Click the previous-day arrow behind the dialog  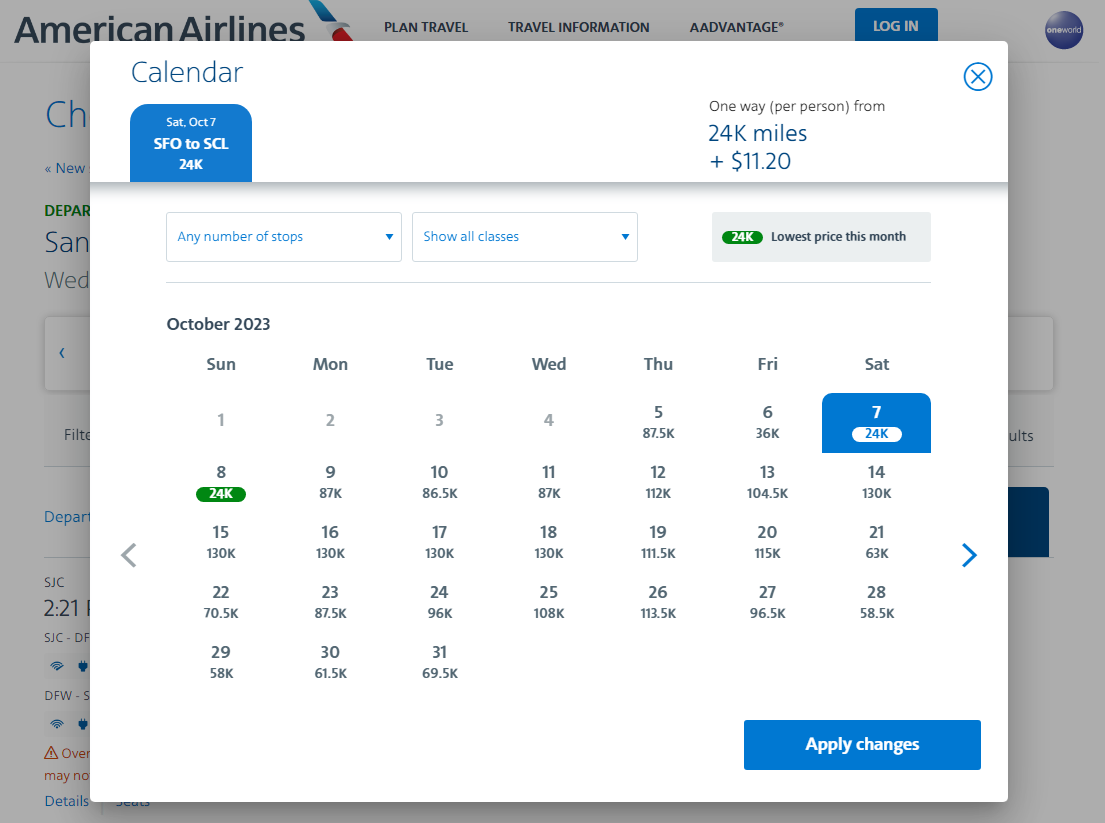(62, 352)
